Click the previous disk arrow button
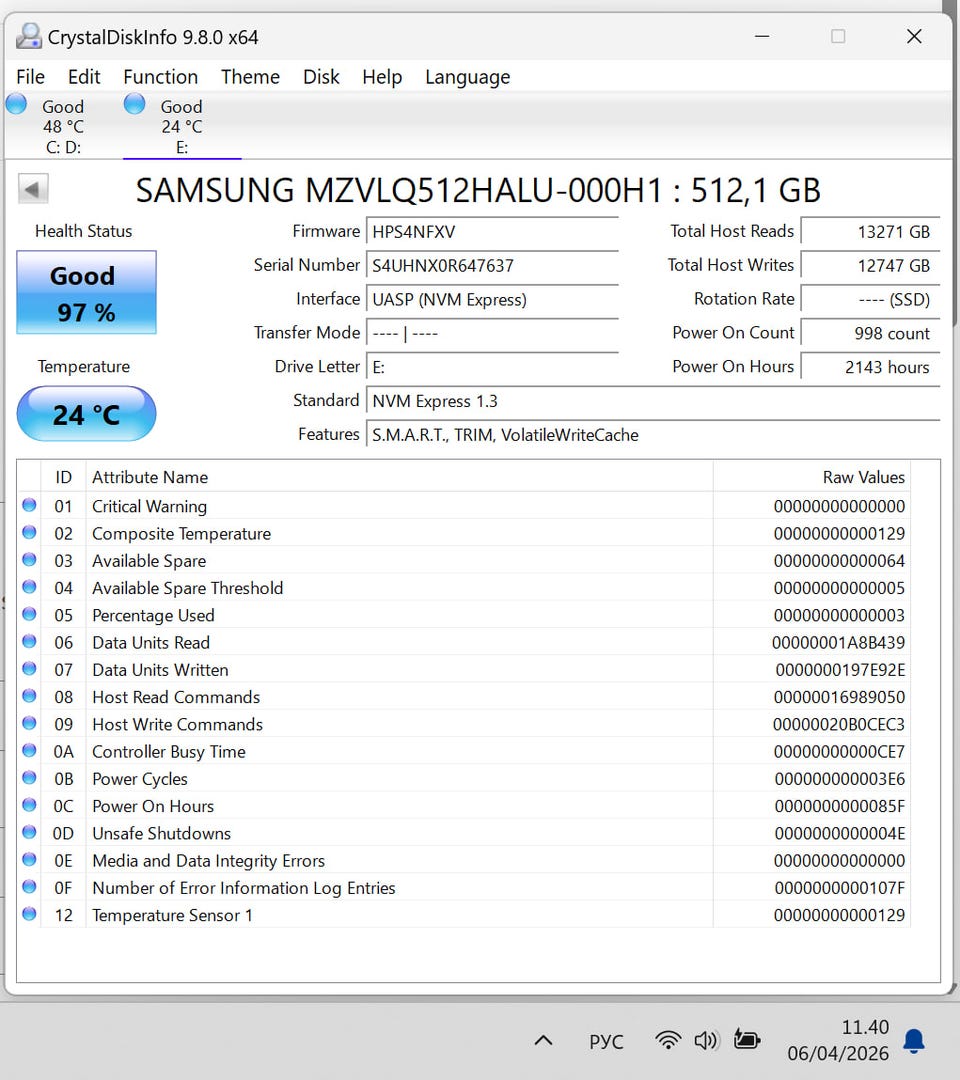Image resolution: width=960 pixels, height=1080 pixels. 33,189
